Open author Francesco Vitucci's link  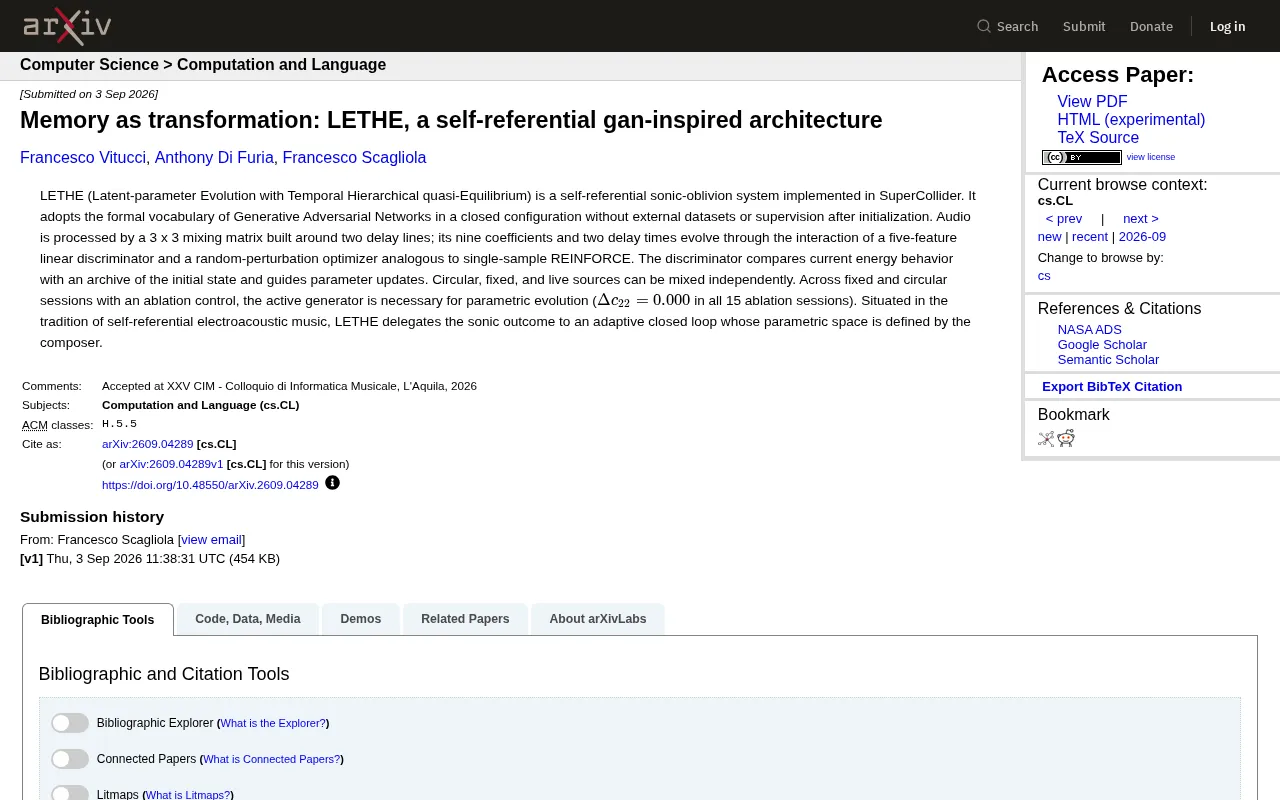coord(84,158)
